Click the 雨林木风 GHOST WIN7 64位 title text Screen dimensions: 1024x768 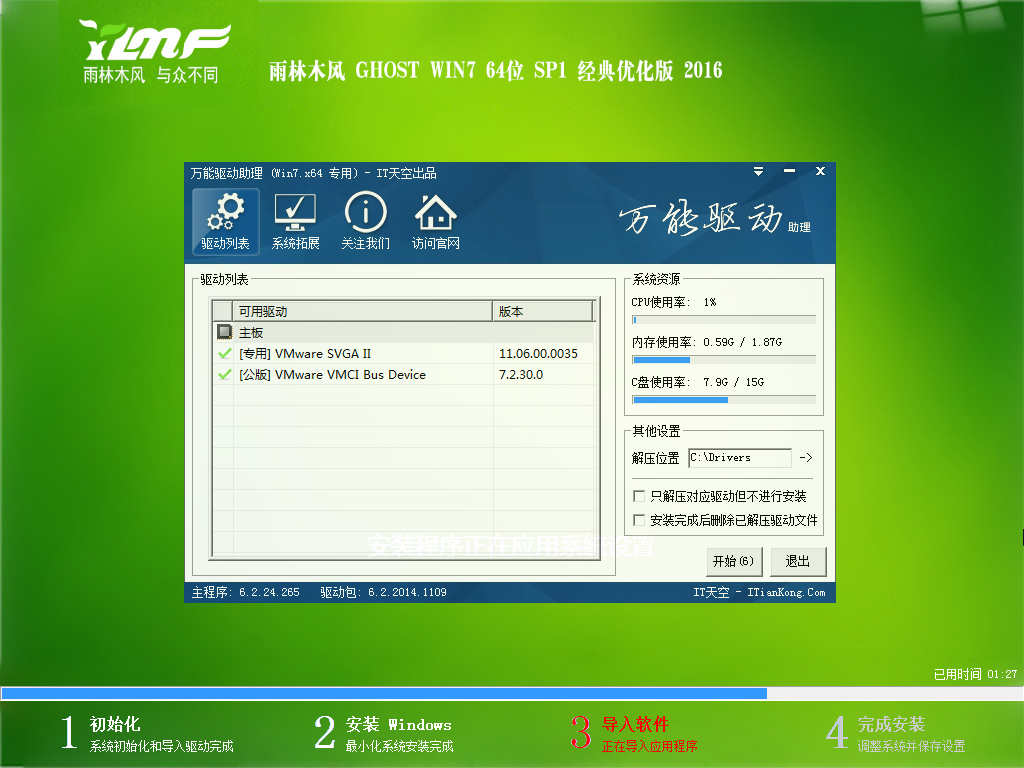(x=496, y=71)
